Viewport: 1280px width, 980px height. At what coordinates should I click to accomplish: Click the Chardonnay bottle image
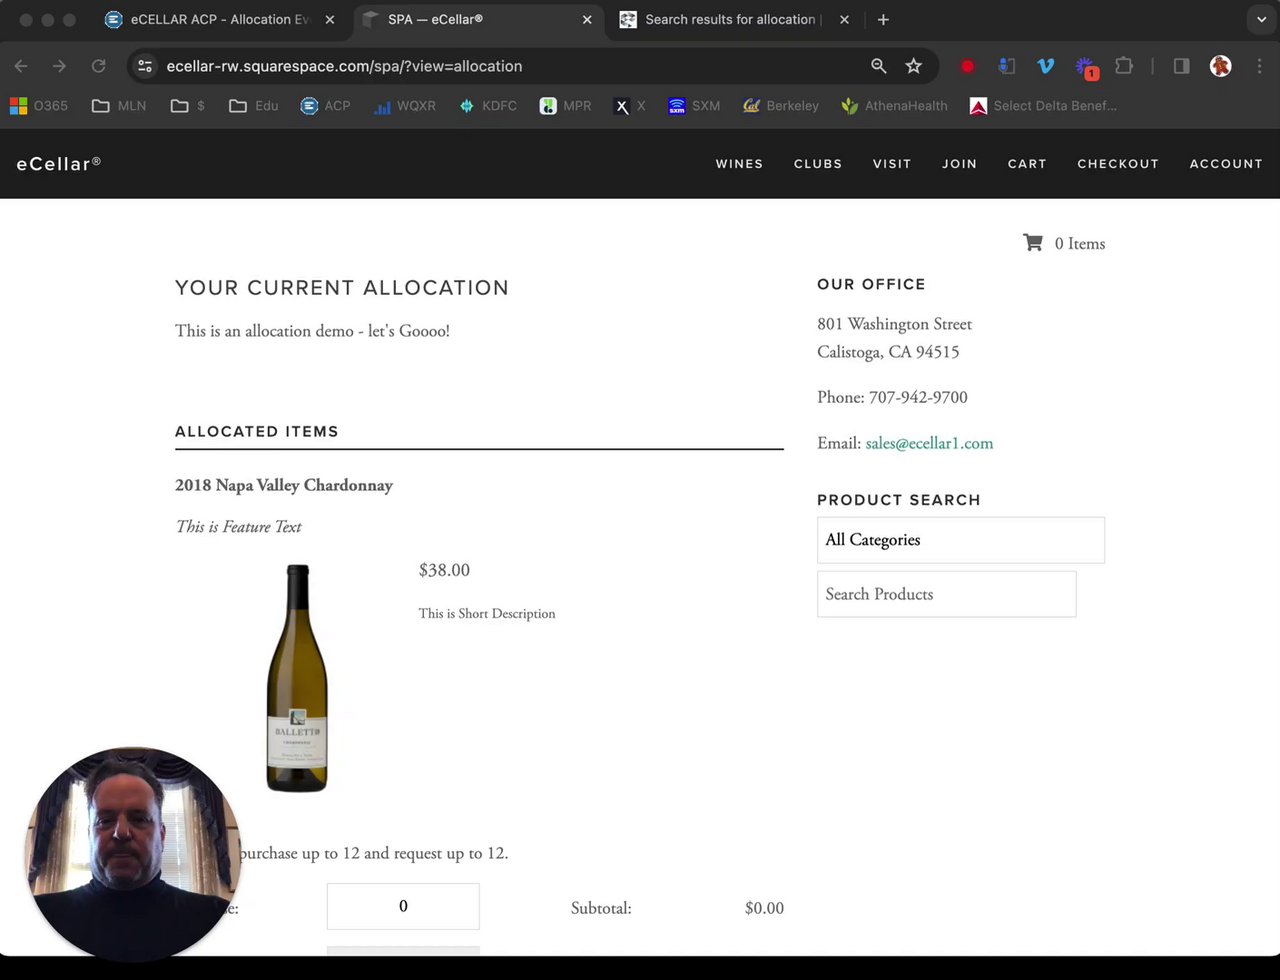coord(297,678)
